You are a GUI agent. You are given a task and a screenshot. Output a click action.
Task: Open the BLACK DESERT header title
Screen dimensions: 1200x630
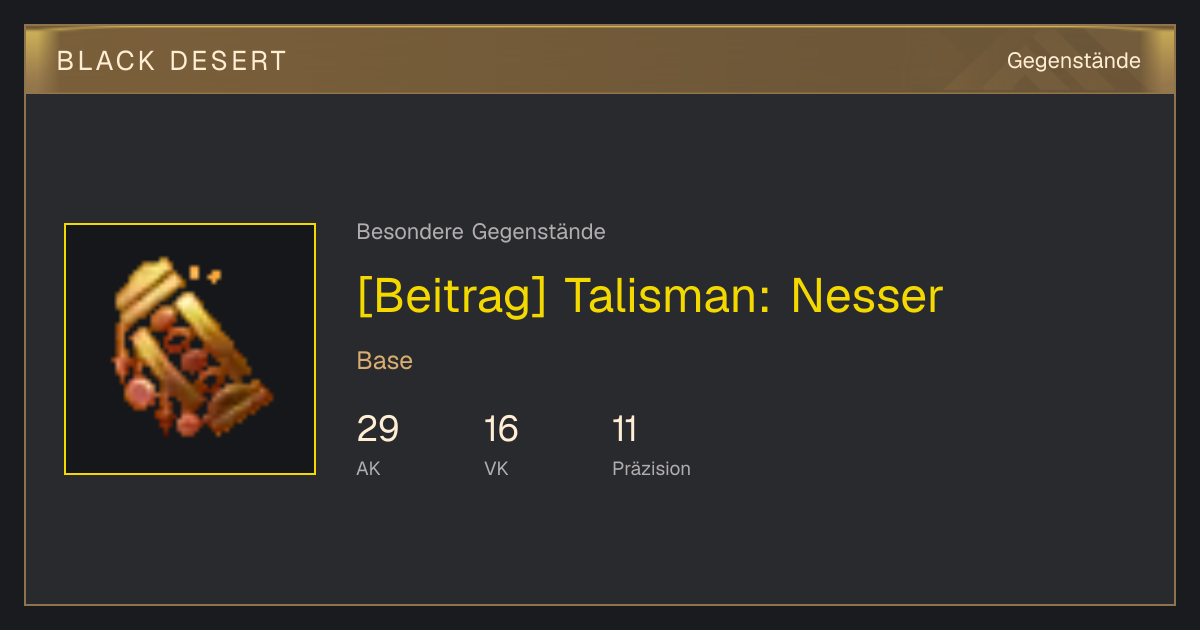tap(172, 61)
